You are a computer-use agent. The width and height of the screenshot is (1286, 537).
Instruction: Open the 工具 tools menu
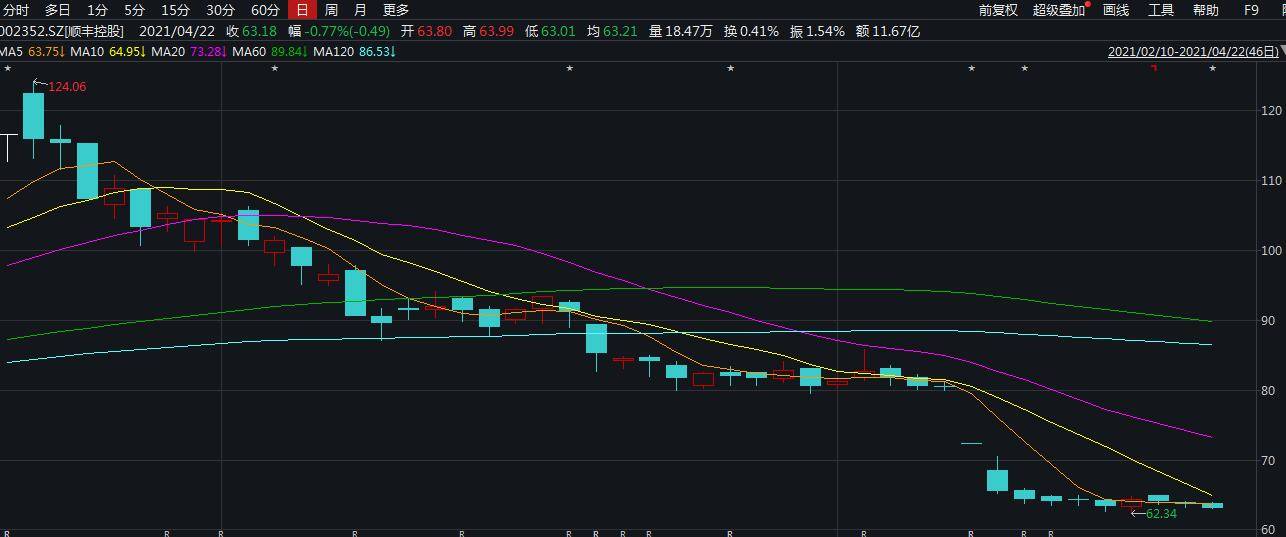[1161, 10]
